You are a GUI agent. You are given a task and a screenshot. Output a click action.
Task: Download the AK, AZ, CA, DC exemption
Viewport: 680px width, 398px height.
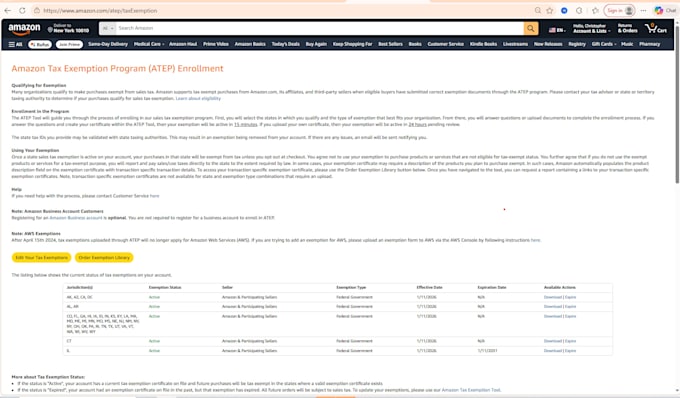[553, 297]
